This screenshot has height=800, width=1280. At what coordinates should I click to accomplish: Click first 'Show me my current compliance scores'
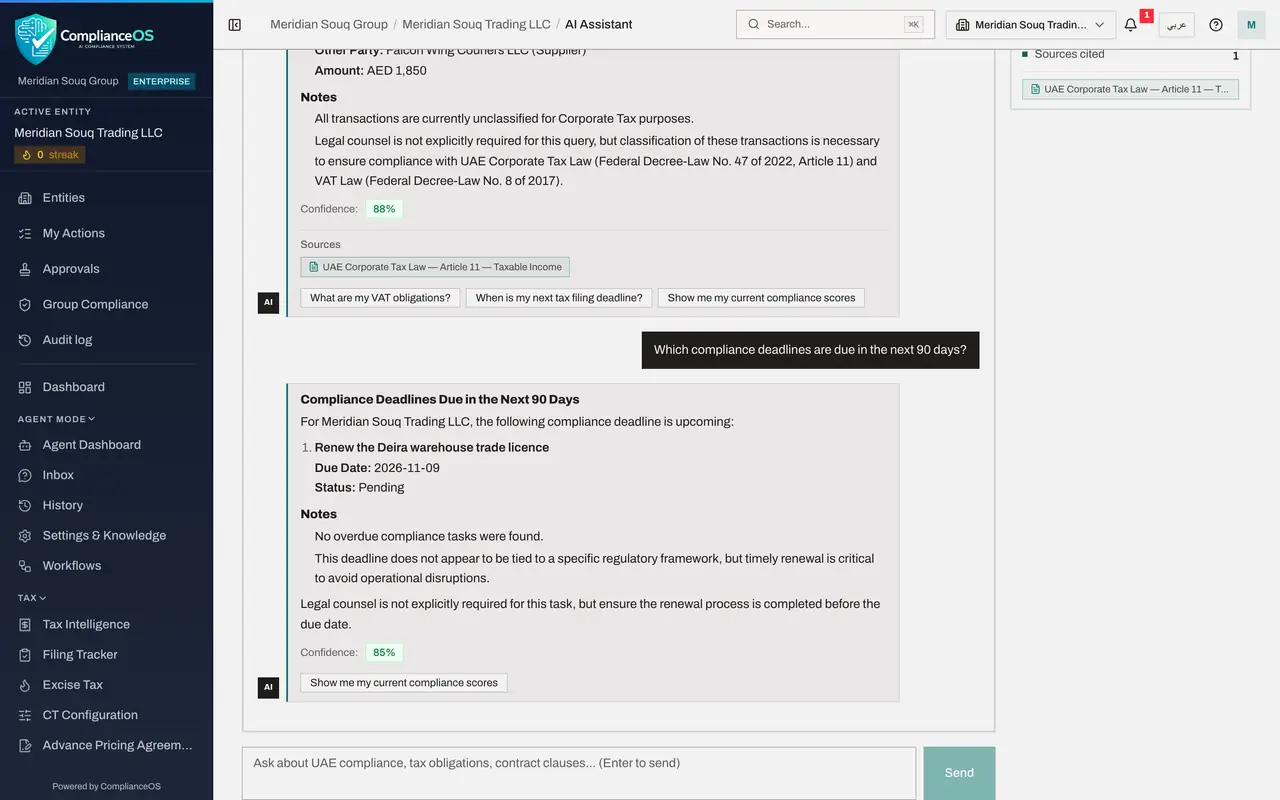pos(761,298)
